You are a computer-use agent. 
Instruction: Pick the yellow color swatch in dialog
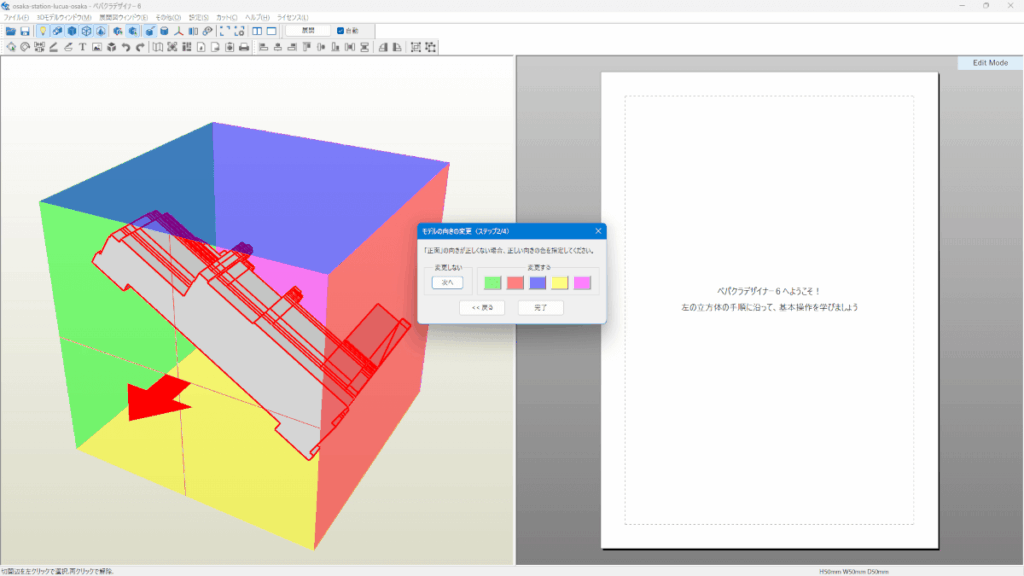point(560,283)
